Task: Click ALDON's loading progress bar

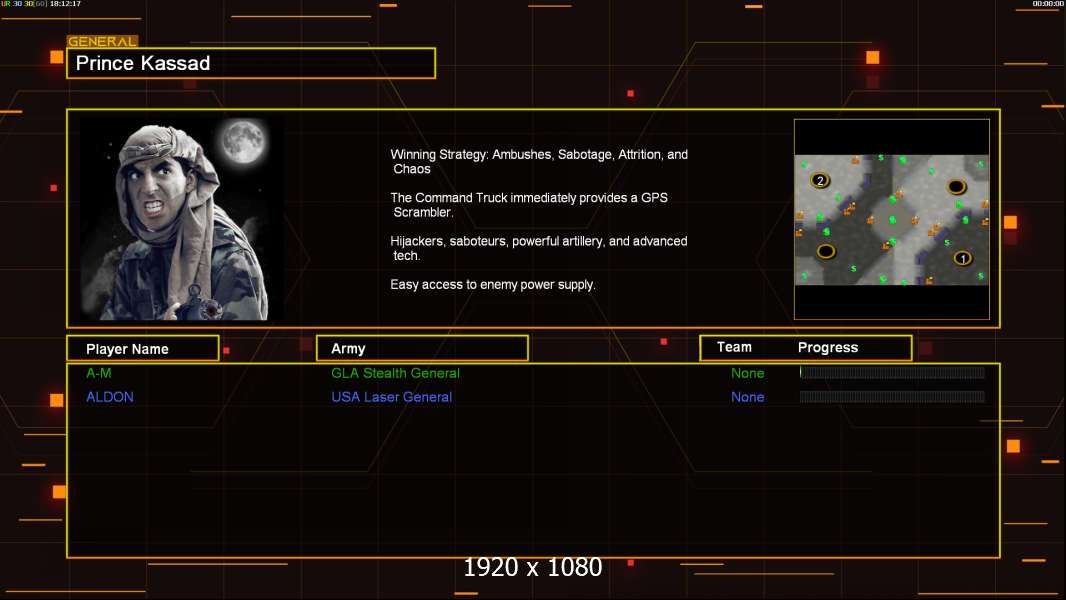Action: [892, 397]
